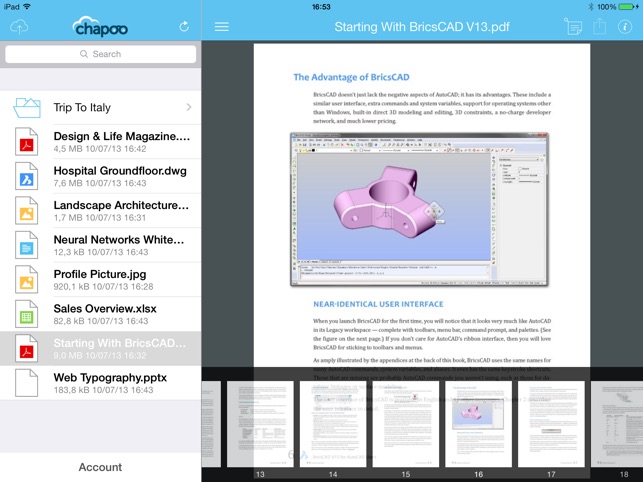
Task: Open Neural Networks White file name
Action: [x=119, y=240]
